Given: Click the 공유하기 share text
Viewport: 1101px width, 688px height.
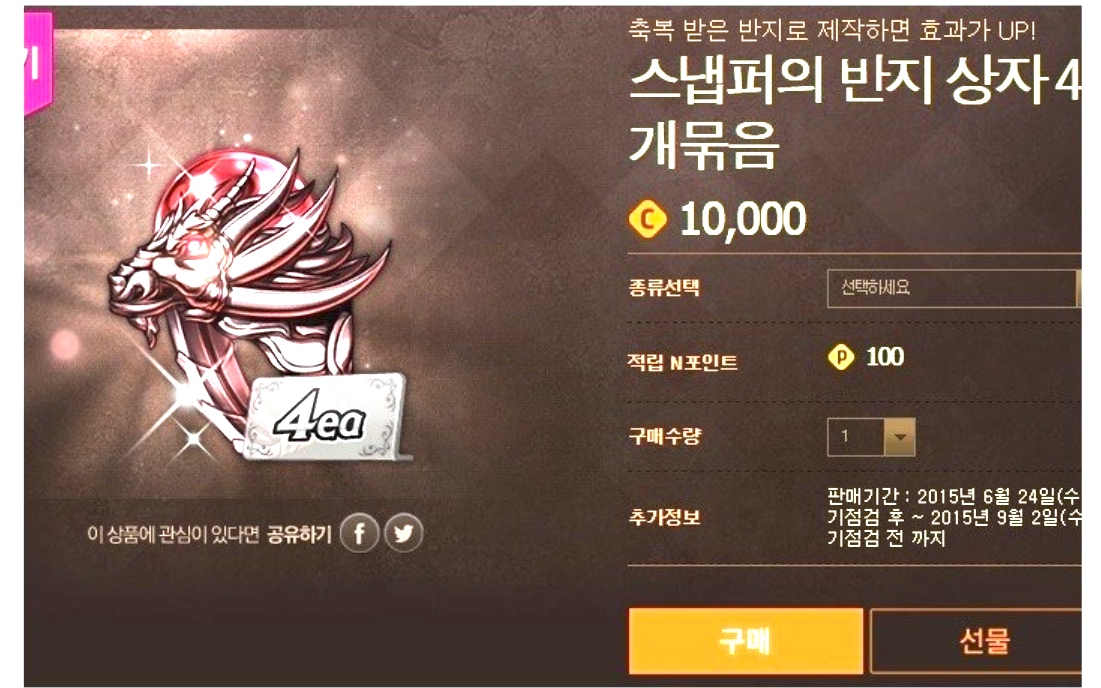Looking at the screenshot, I should pyautogui.click(x=299, y=534).
